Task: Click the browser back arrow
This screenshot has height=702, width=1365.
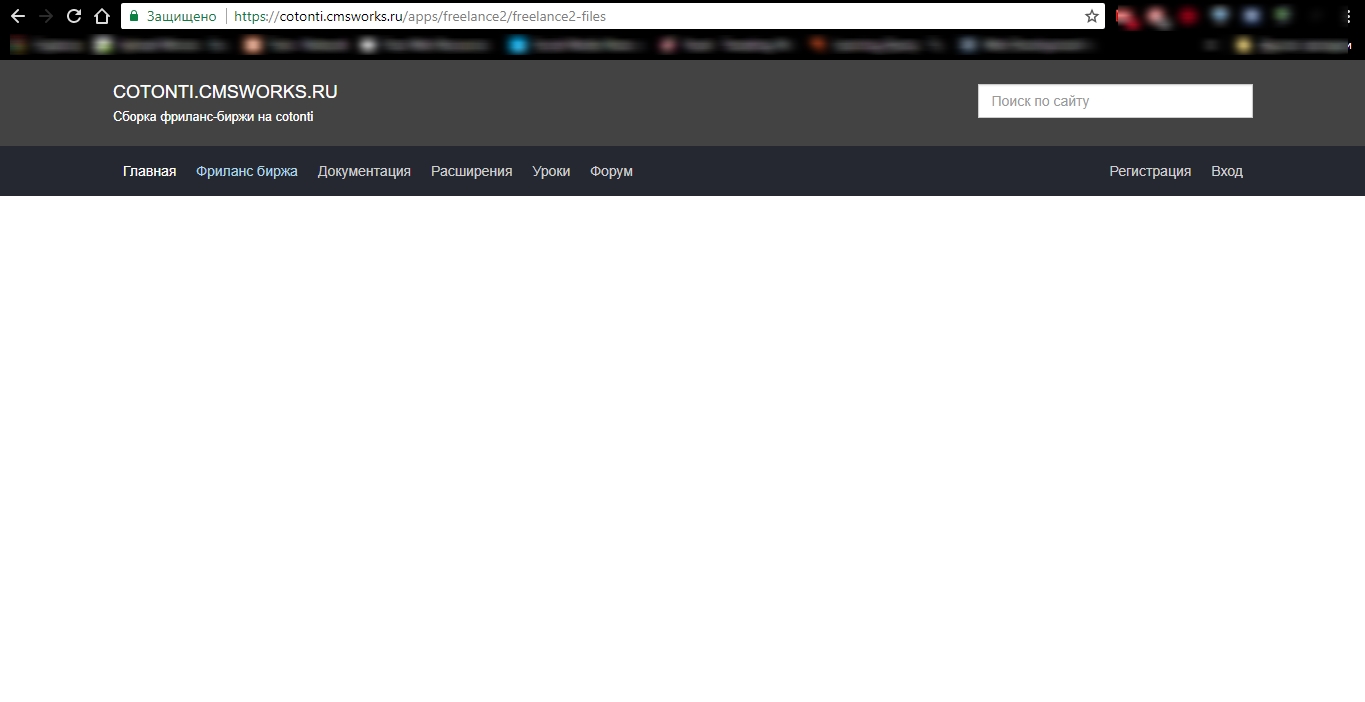Action: (17, 16)
